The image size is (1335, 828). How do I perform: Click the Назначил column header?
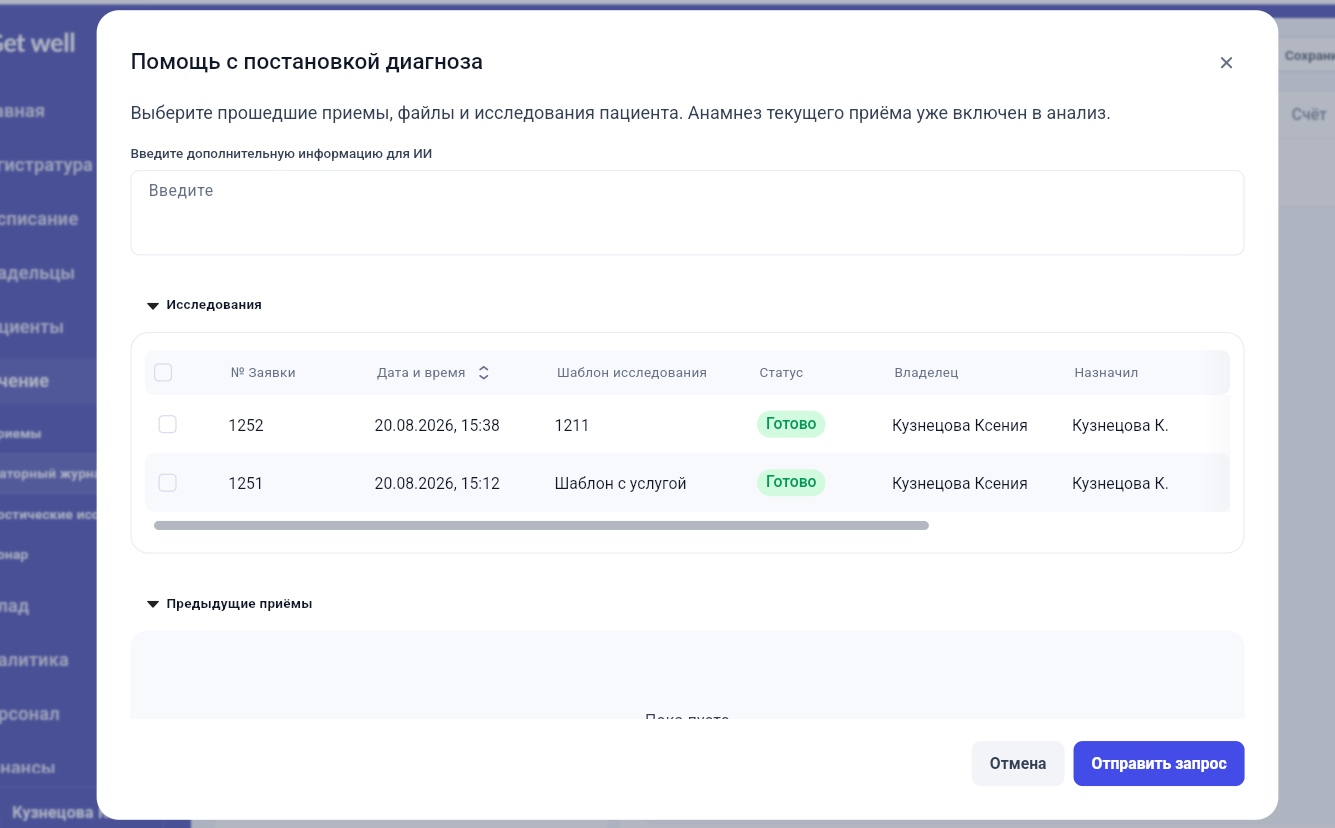click(1106, 373)
